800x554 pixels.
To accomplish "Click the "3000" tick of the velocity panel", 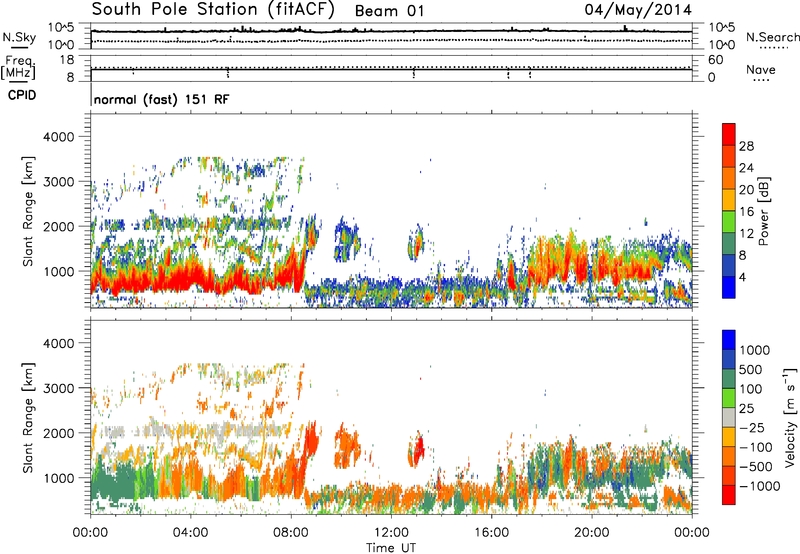I will pyautogui.click(x=59, y=388).
